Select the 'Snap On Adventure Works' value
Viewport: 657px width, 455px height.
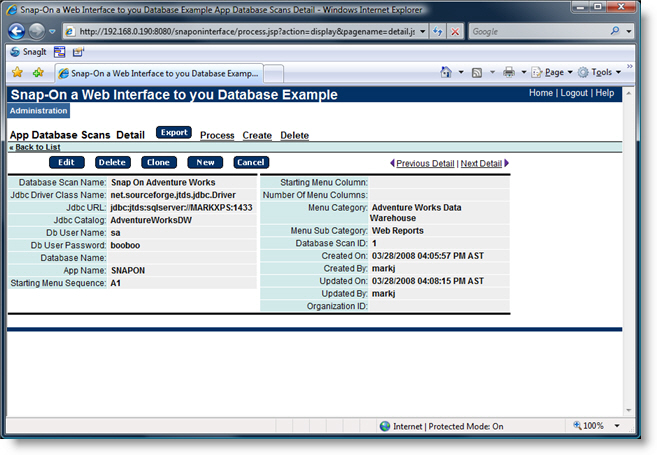163,183
